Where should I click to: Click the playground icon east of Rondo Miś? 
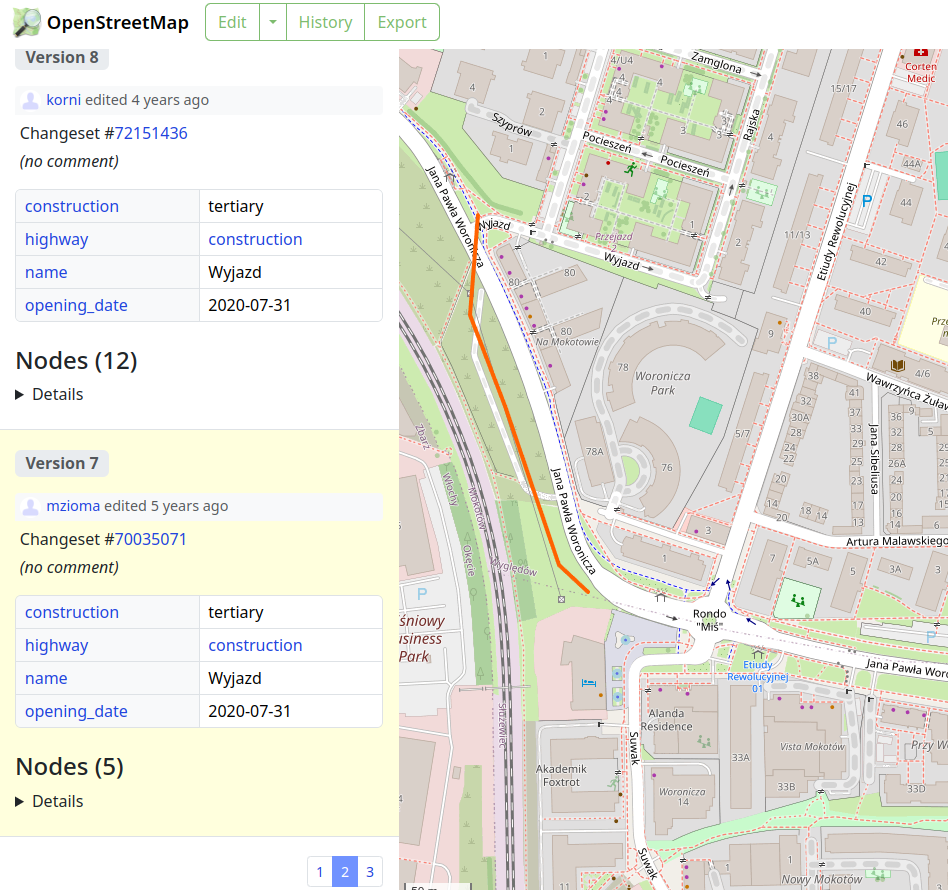[797, 599]
